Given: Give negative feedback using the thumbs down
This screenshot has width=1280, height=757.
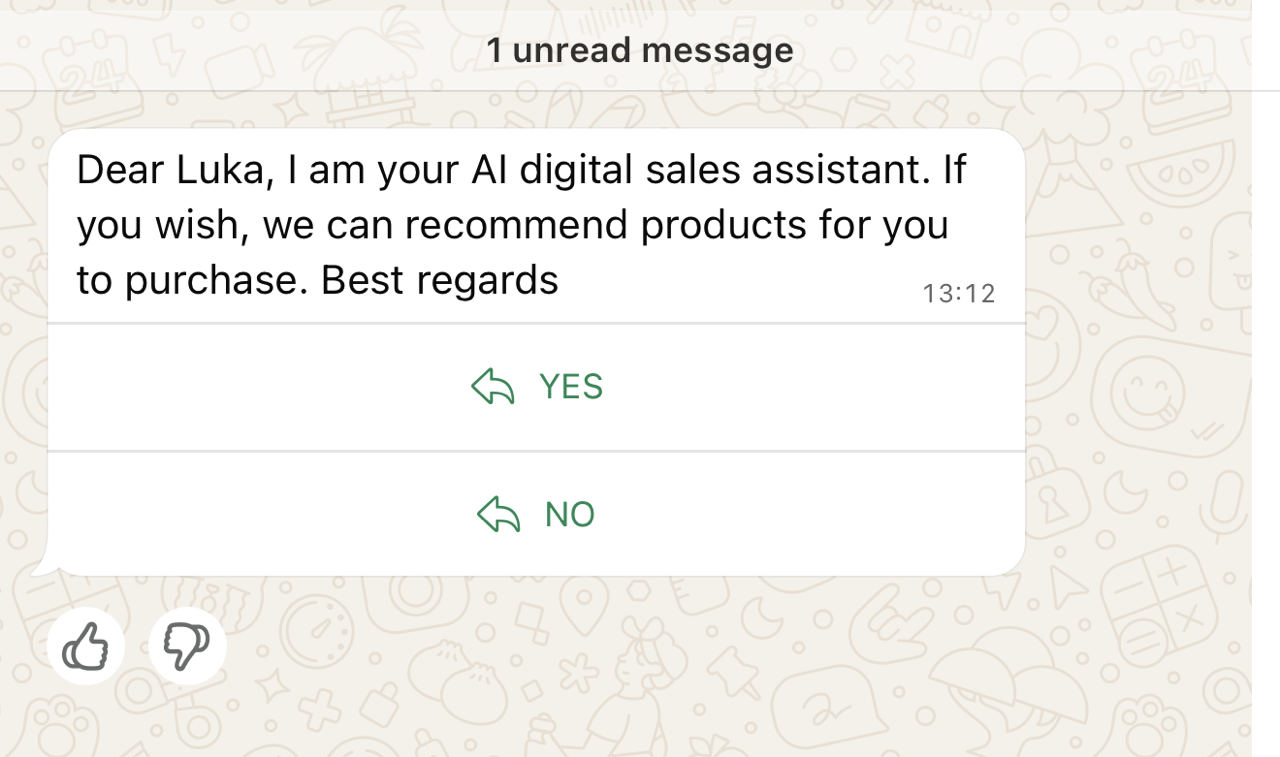Looking at the screenshot, I should [188, 646].
